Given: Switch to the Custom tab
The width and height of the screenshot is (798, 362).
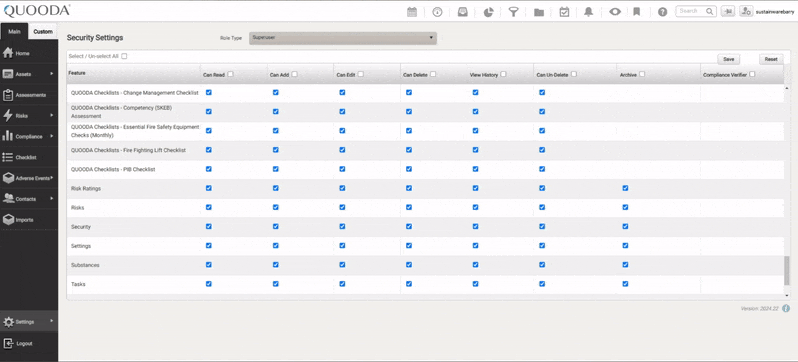Looking at the screenshot, I should pos(43,32).
